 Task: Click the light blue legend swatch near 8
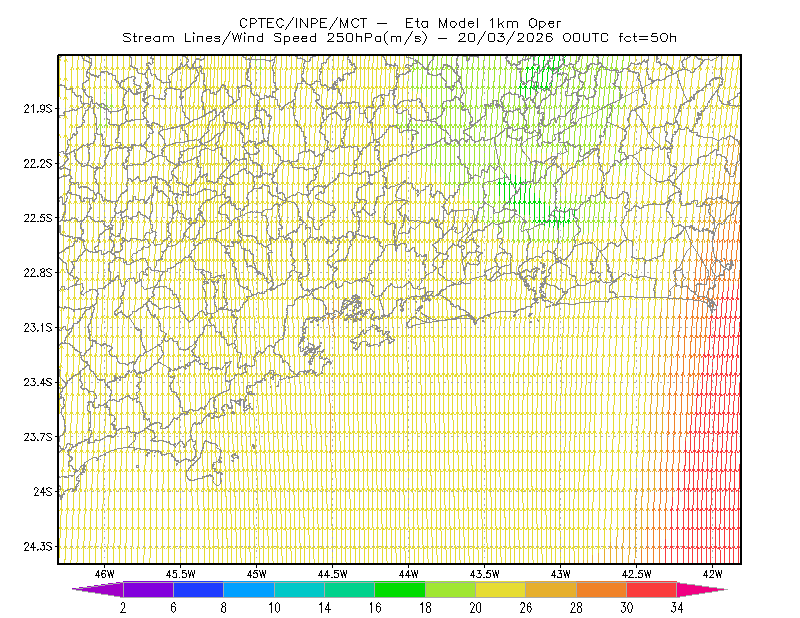[x=249, y=589]
